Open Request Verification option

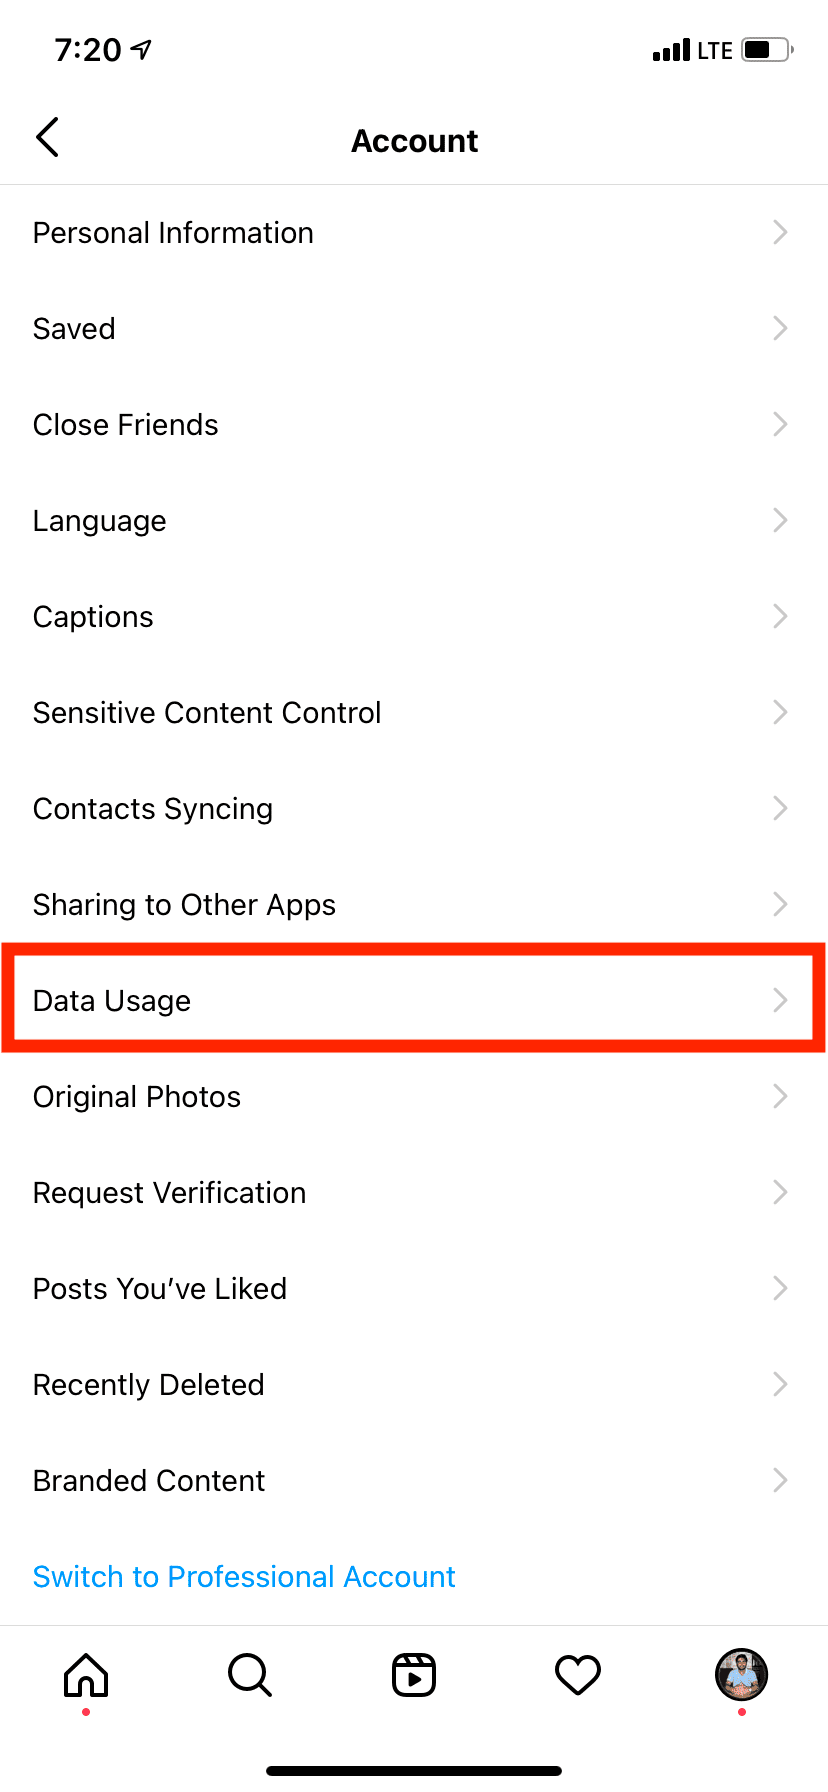(x=170, y=1193)
